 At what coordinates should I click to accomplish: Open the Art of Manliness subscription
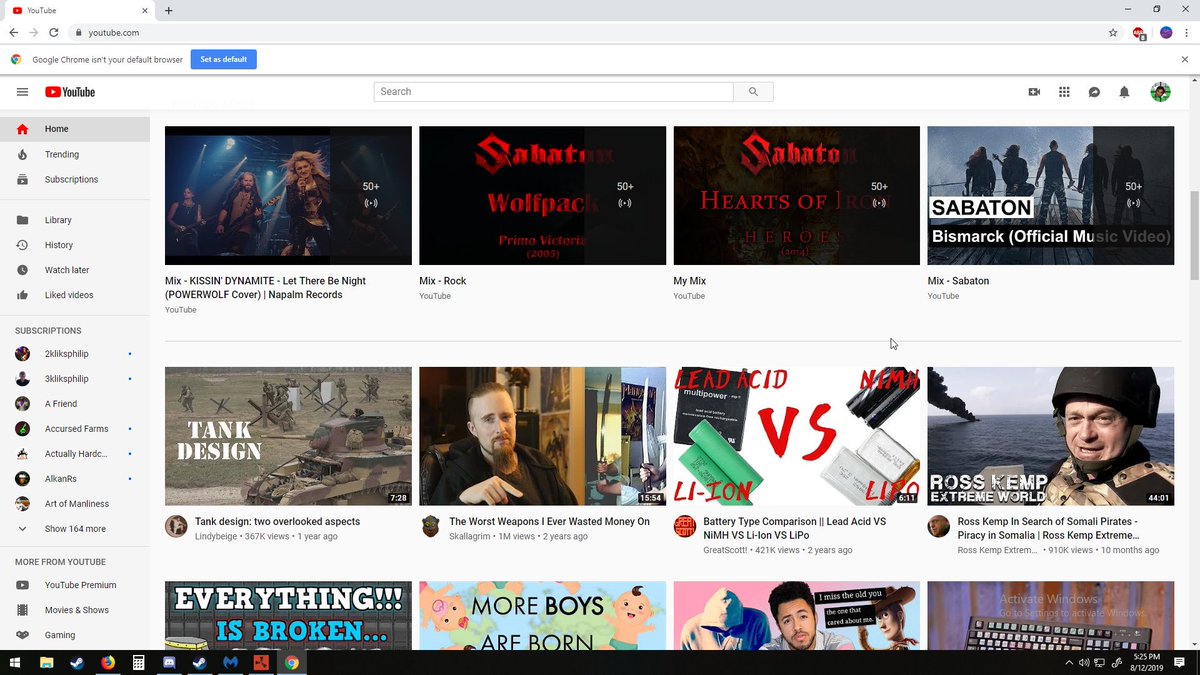tap(75, 504)
